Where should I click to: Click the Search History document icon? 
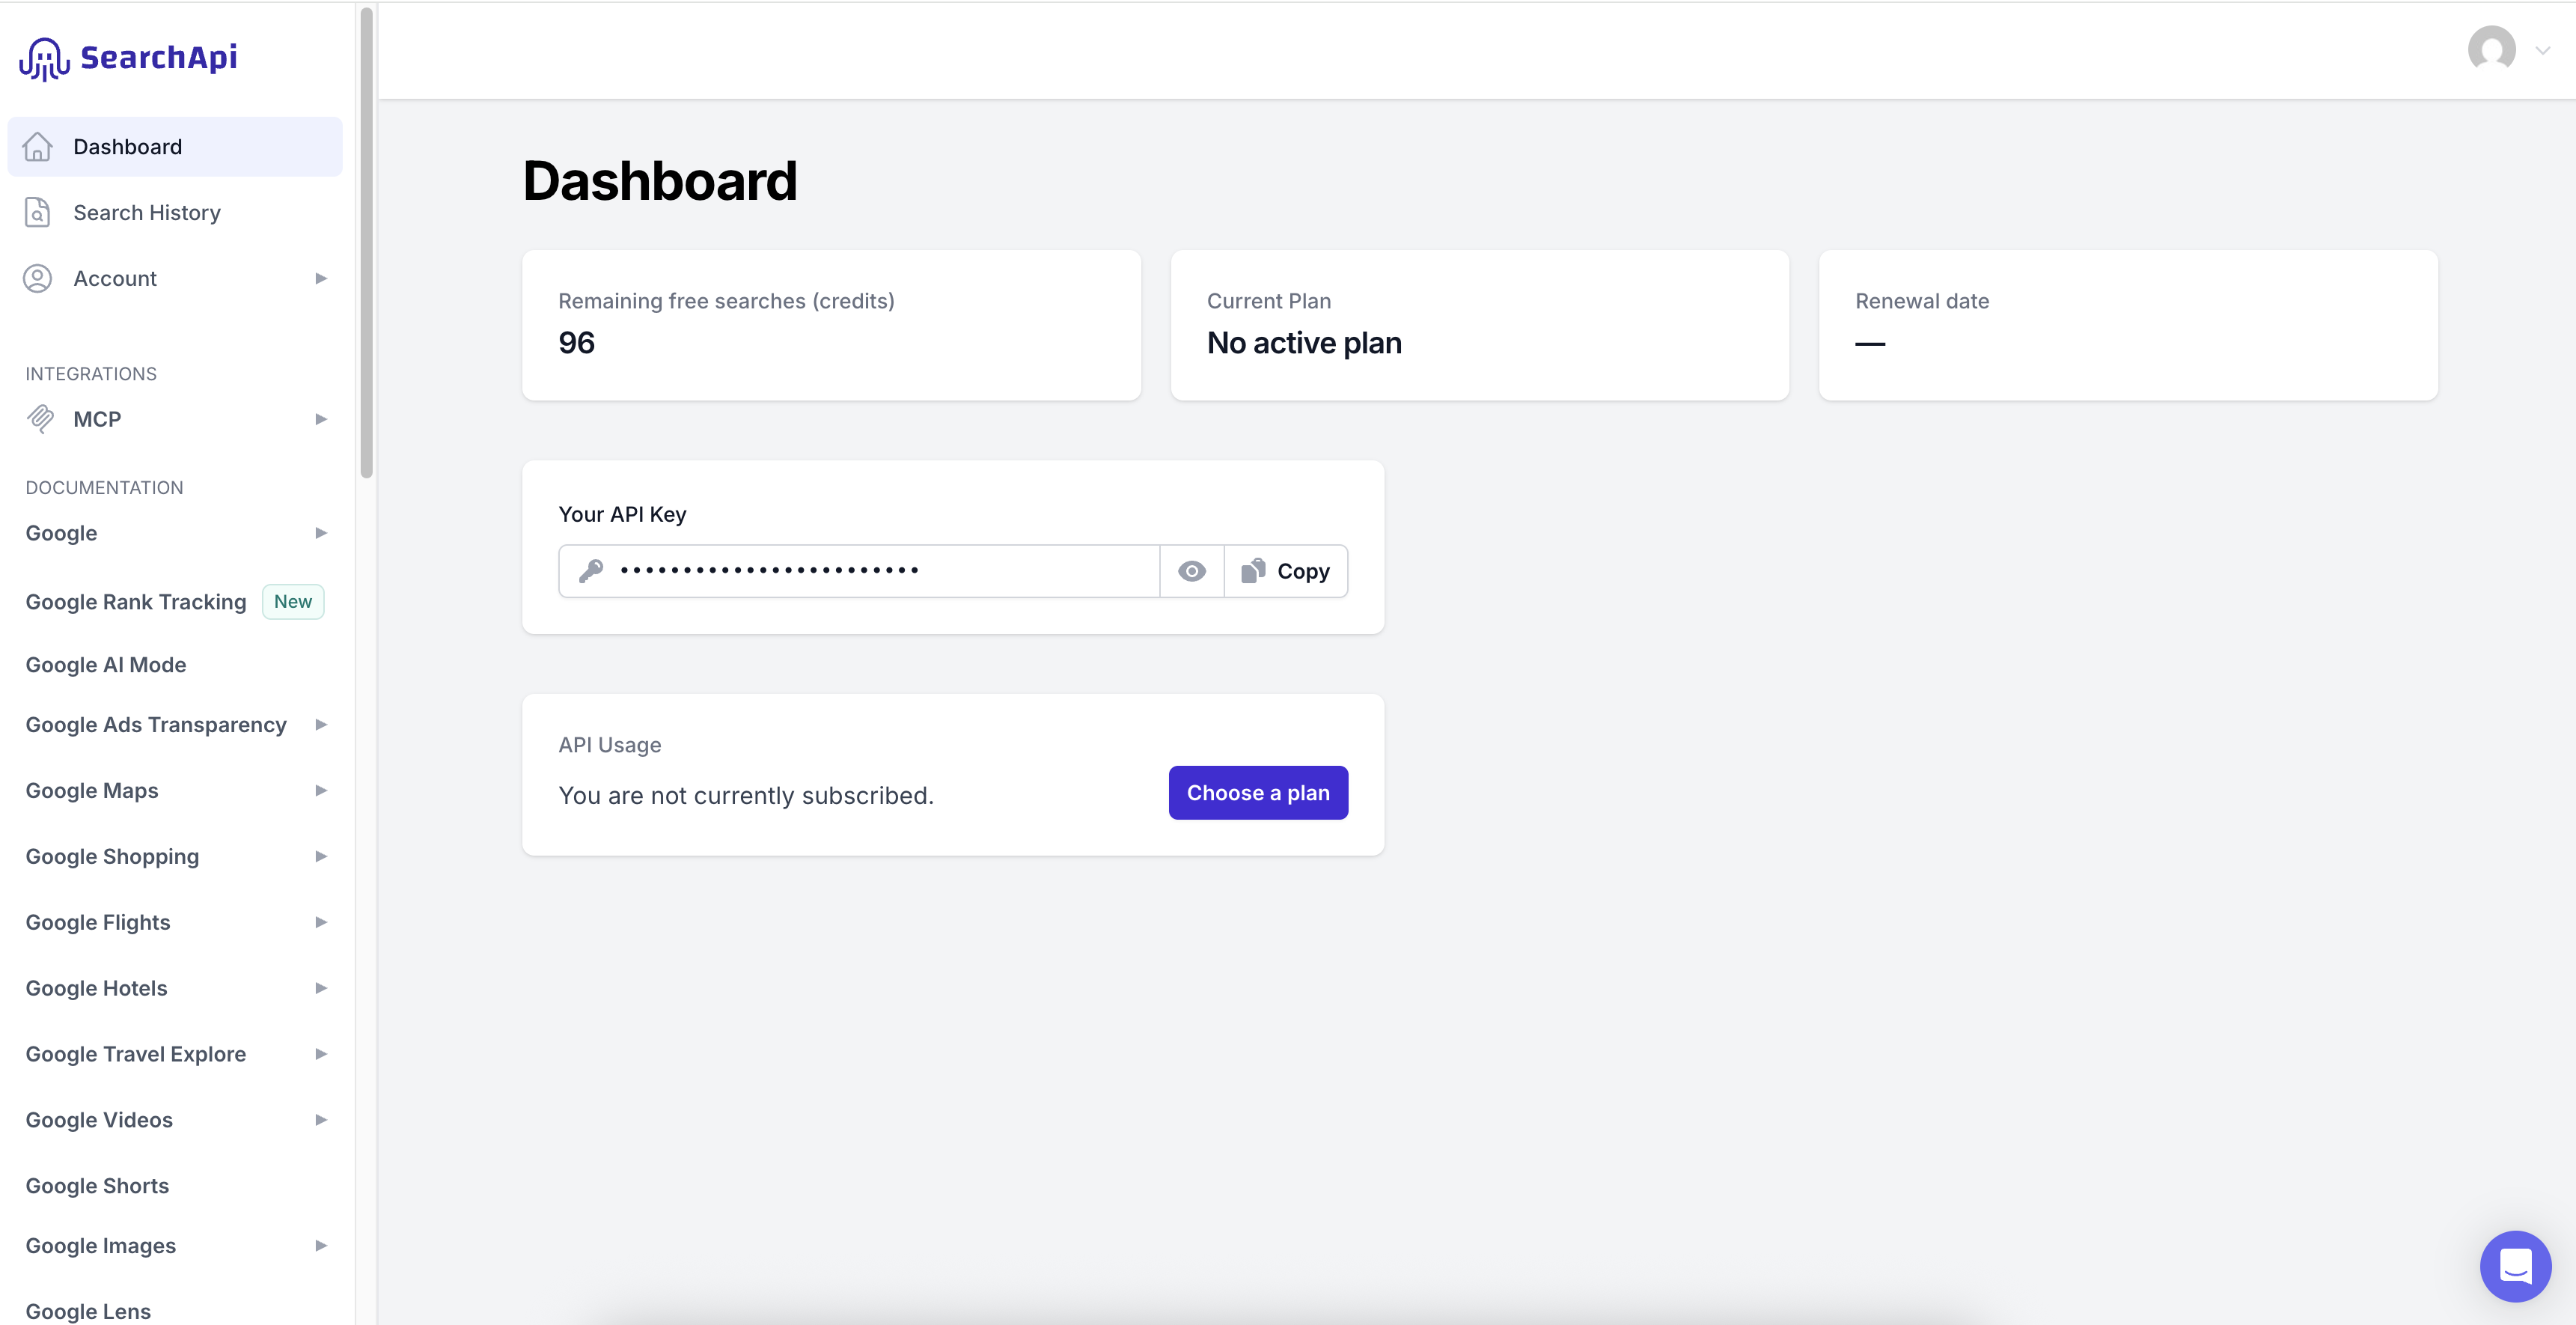click(x=38, y=213)
